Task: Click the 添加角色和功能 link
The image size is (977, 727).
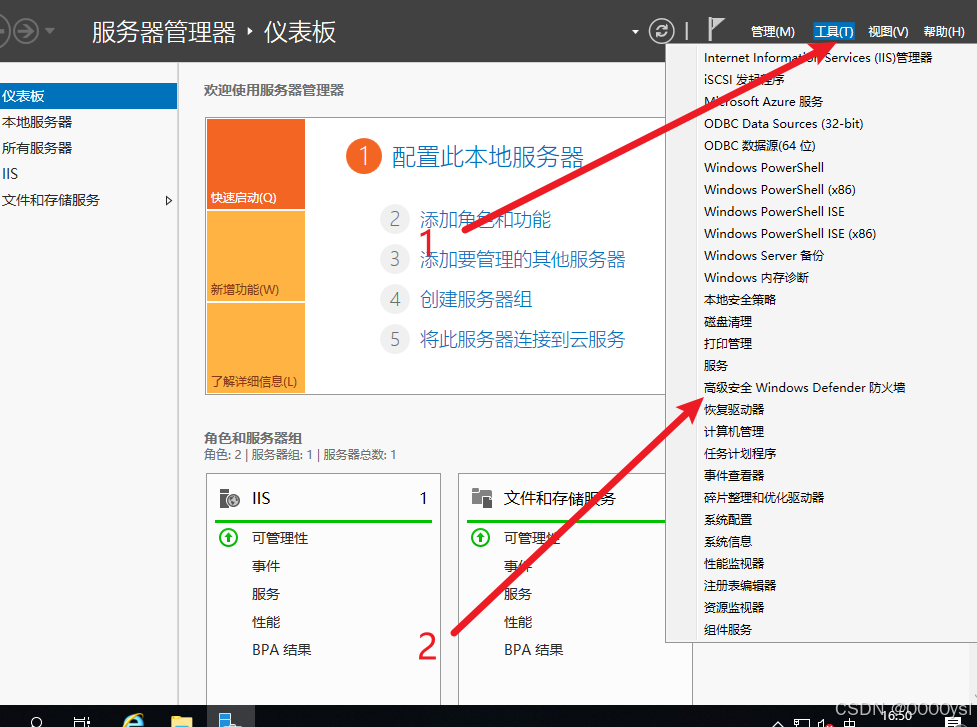Action: [x=485, y=219]
